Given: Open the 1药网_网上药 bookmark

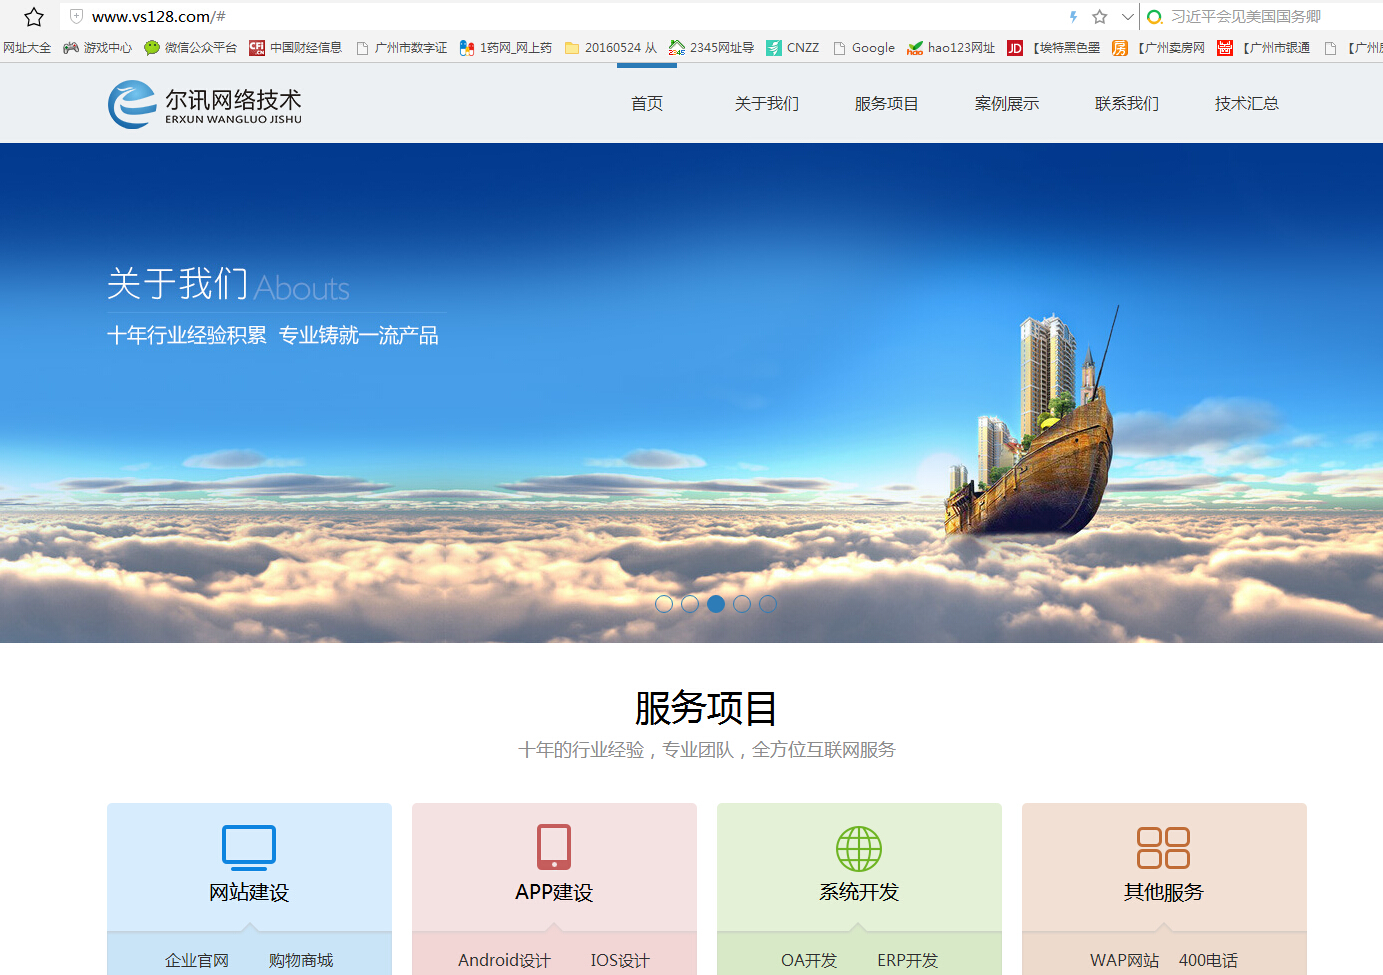Looking at the screenshot, I should [x=505, y=47].
